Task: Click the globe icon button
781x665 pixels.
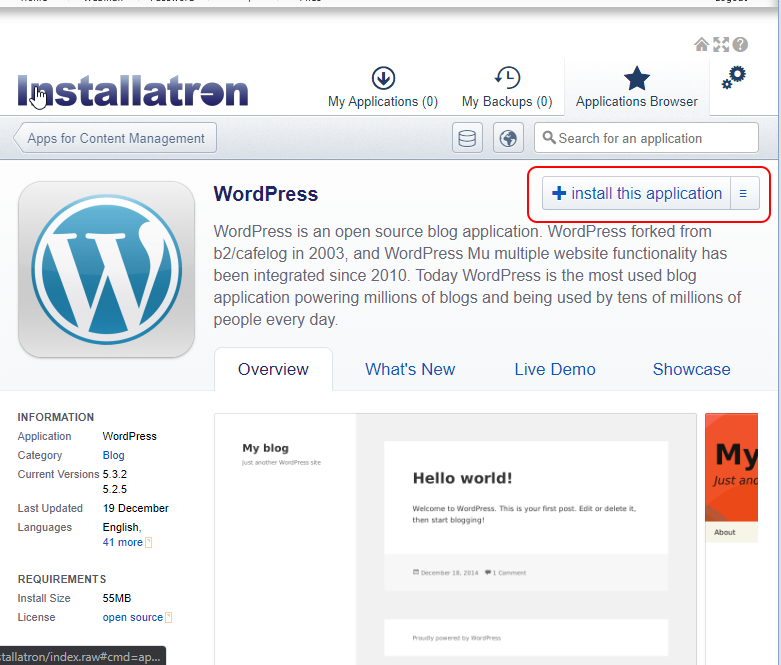Action: click(x=508, y=138)
